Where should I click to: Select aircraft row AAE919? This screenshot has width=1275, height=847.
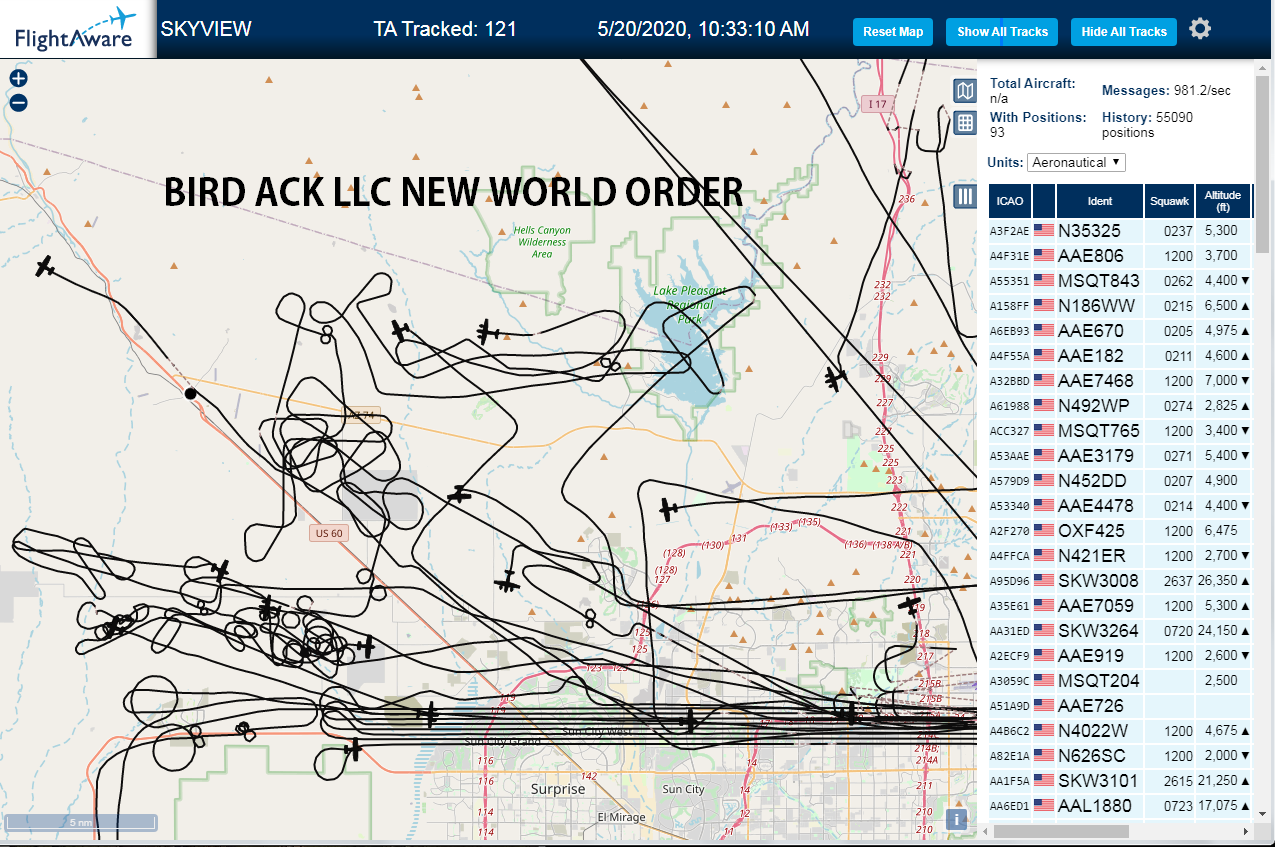(1120, 656)
